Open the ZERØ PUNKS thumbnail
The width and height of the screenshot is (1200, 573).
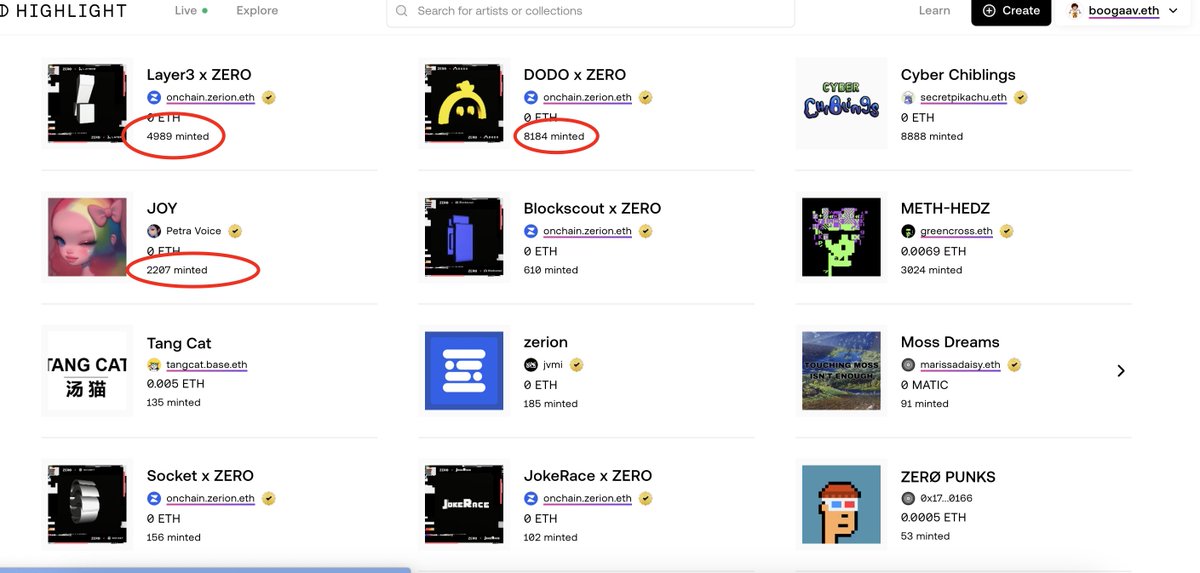click(841, 505)
